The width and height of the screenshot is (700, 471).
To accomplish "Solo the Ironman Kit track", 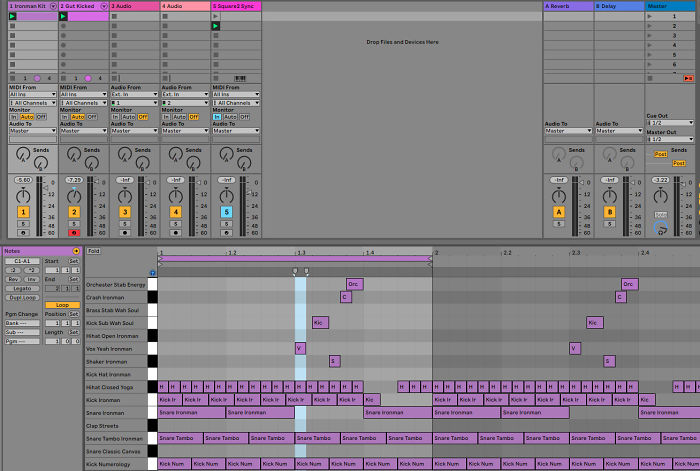I will 23,224.
